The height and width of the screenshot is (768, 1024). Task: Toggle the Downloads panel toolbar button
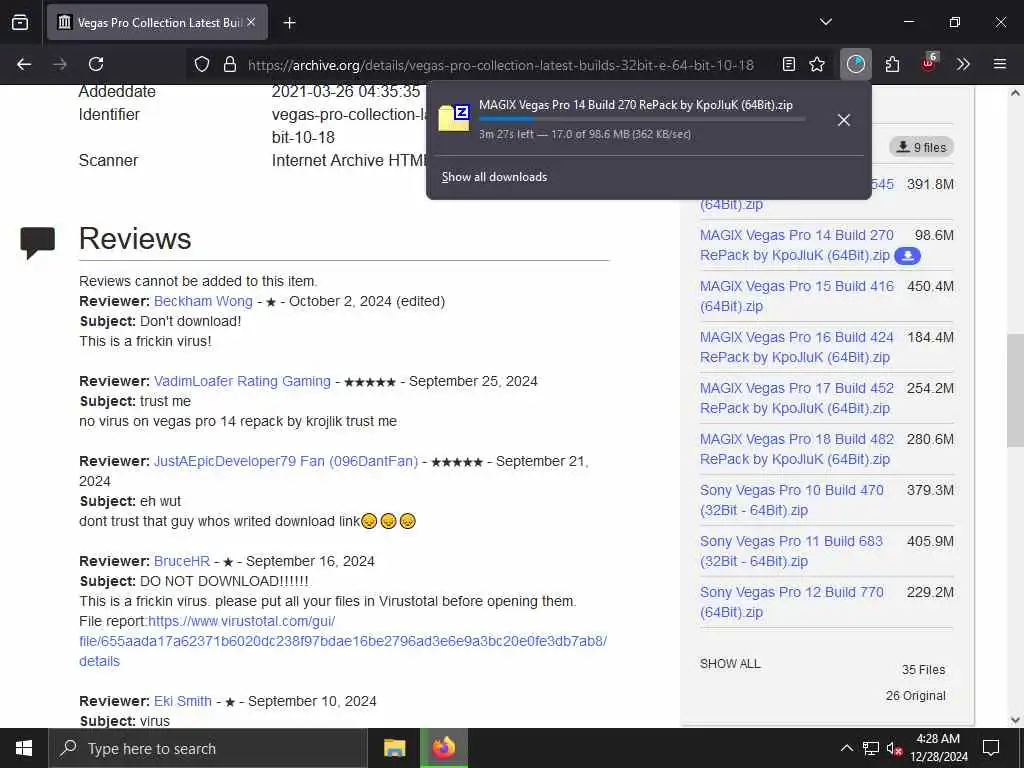coord(856,64)
